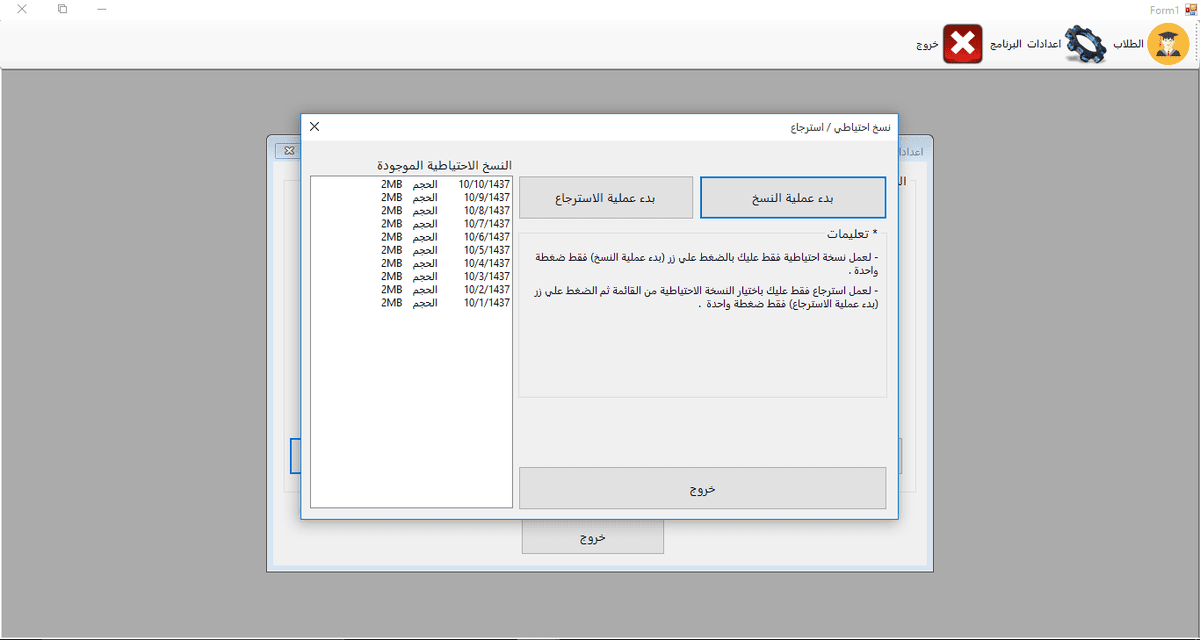1200x640 pixels.
Task: Start backup with بدء عملية النسخ button
Action: click(x=793, y=198)
